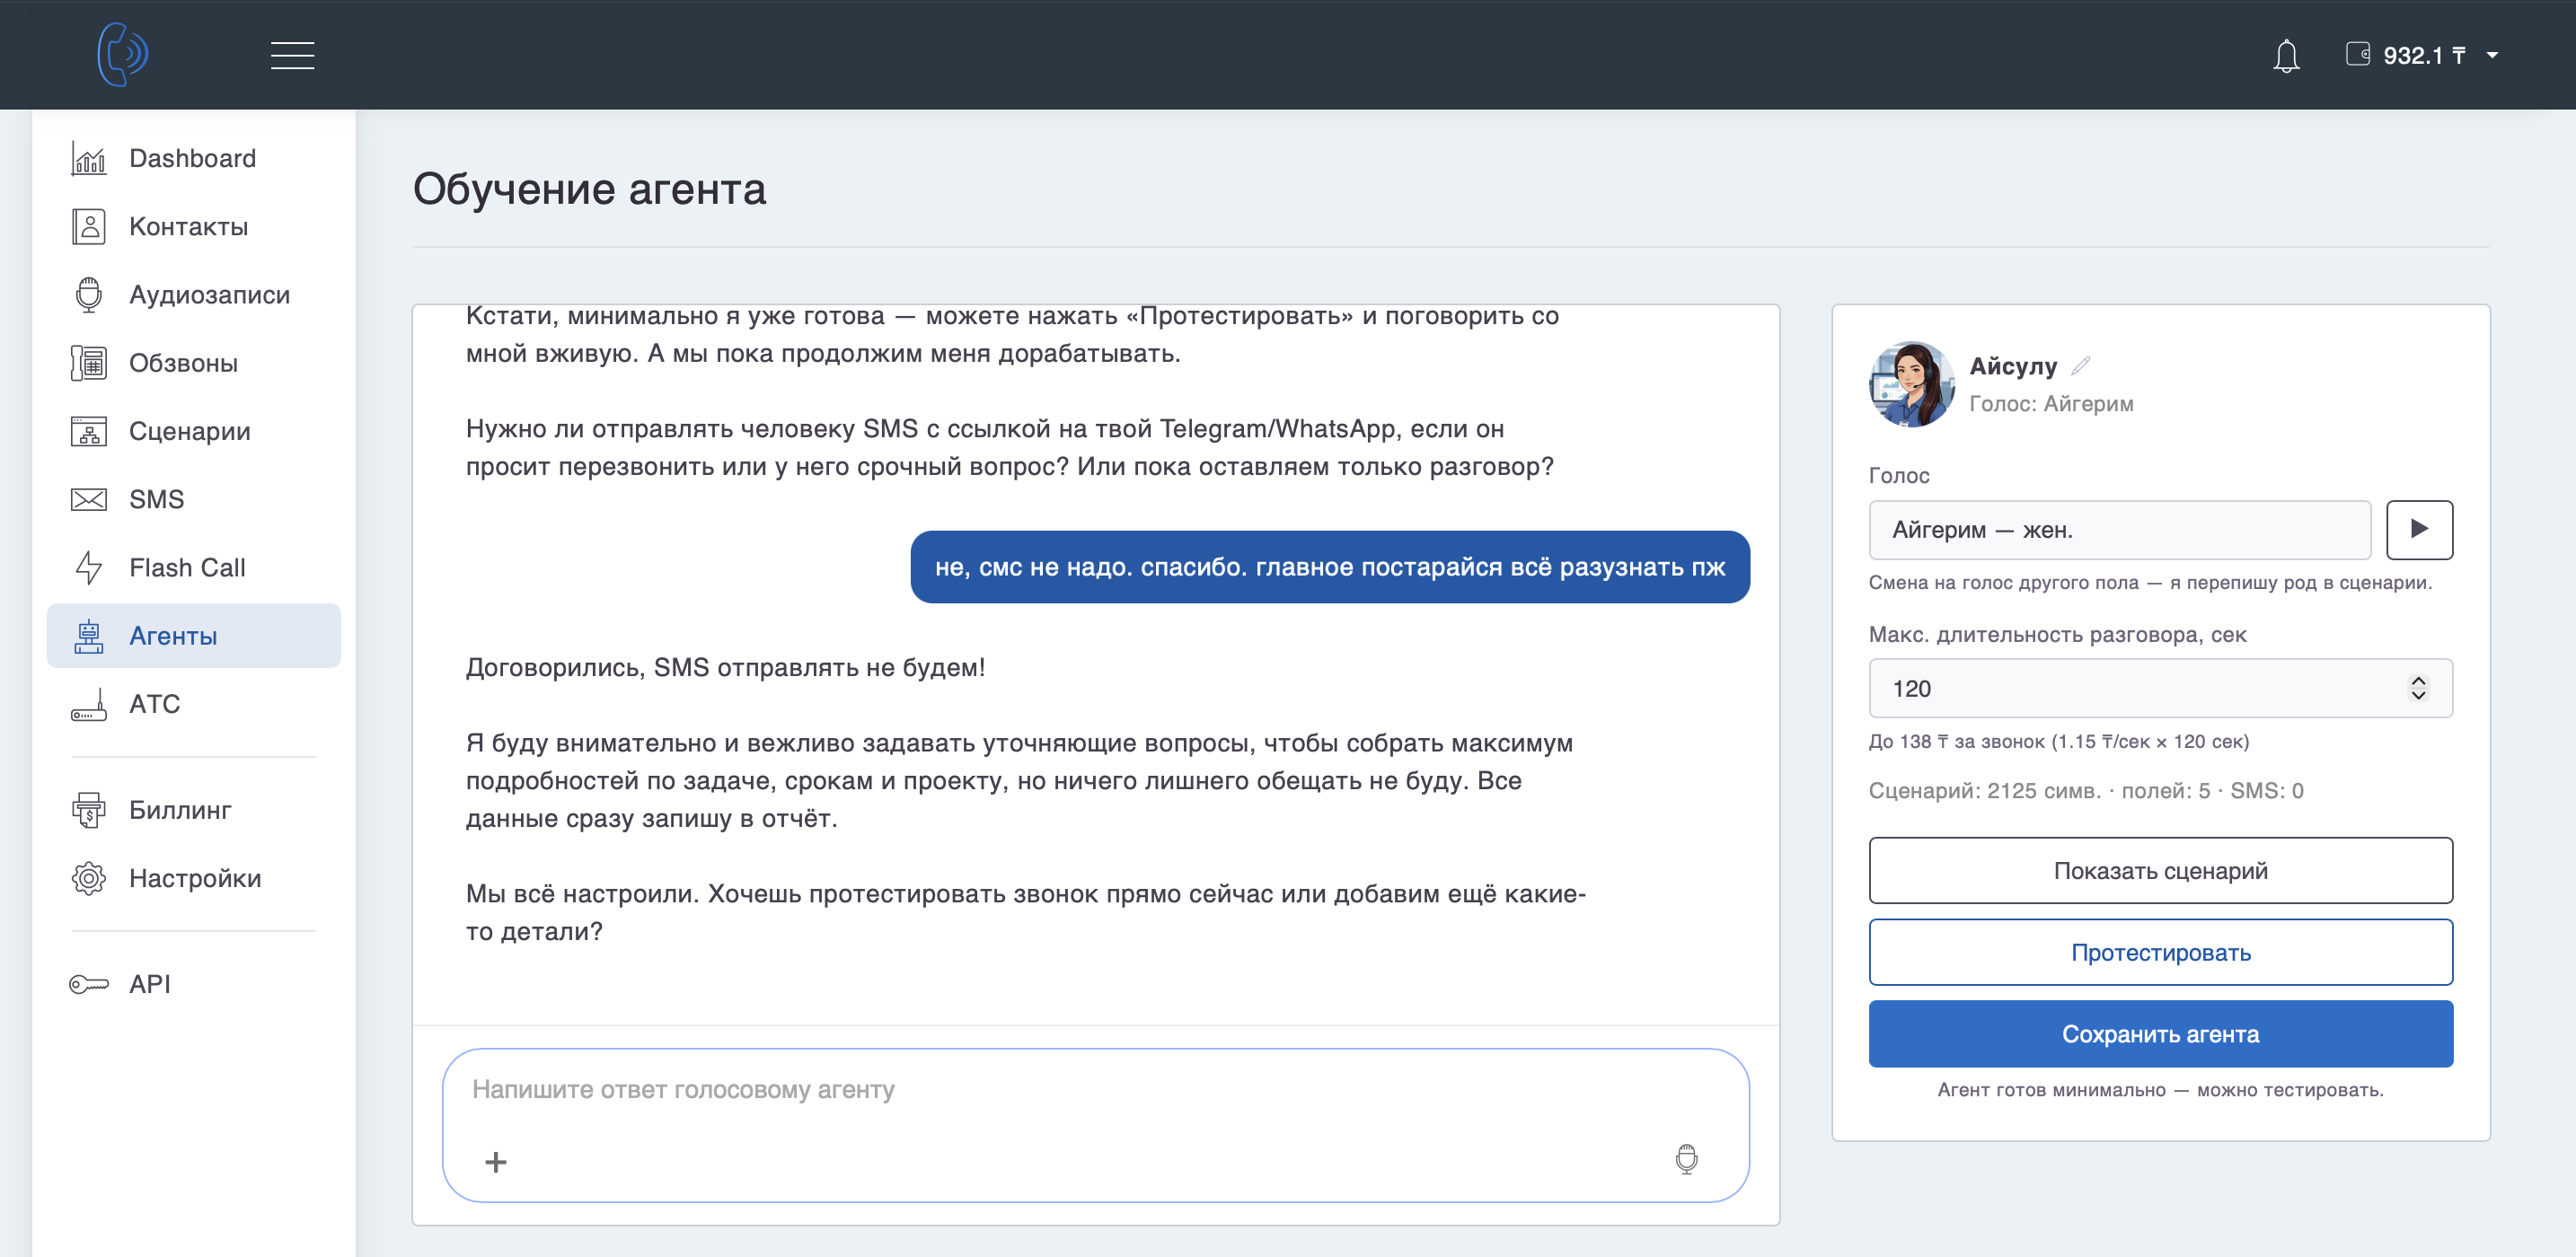Navigate to Сценарии
The width and height of the screenshot is (2576, 1257).
pyautogui.click(x=193, y=431)
